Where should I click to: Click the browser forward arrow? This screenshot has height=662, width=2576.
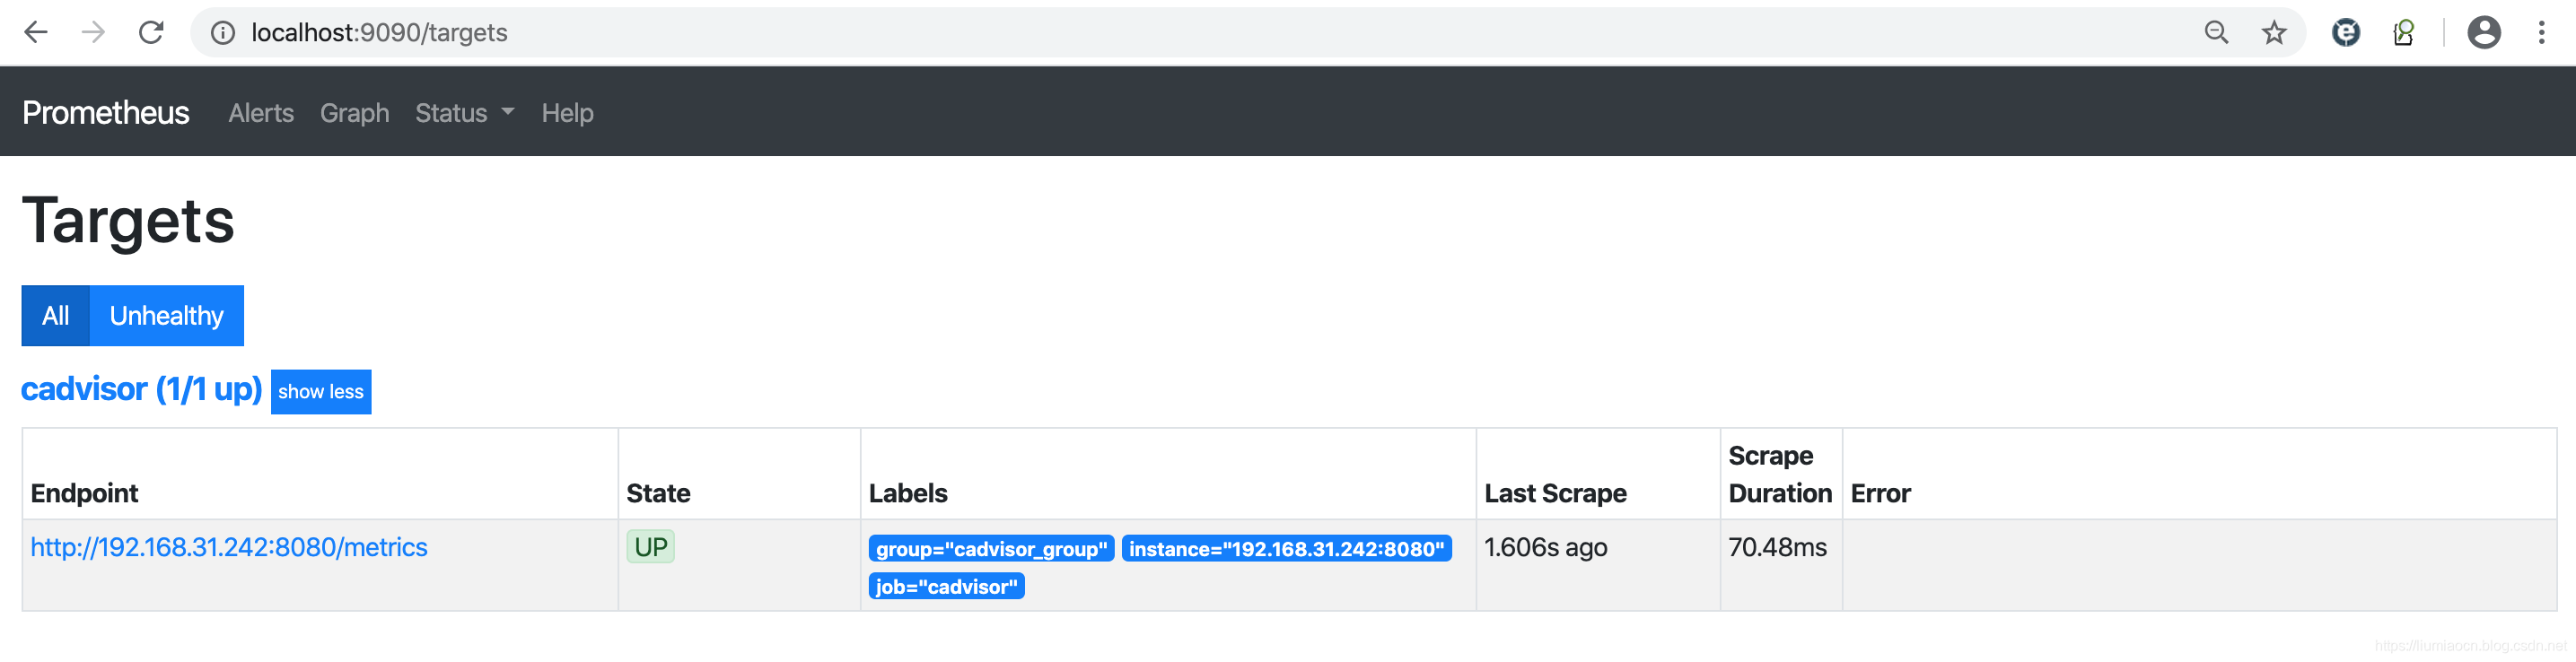(x=93, y=33)
